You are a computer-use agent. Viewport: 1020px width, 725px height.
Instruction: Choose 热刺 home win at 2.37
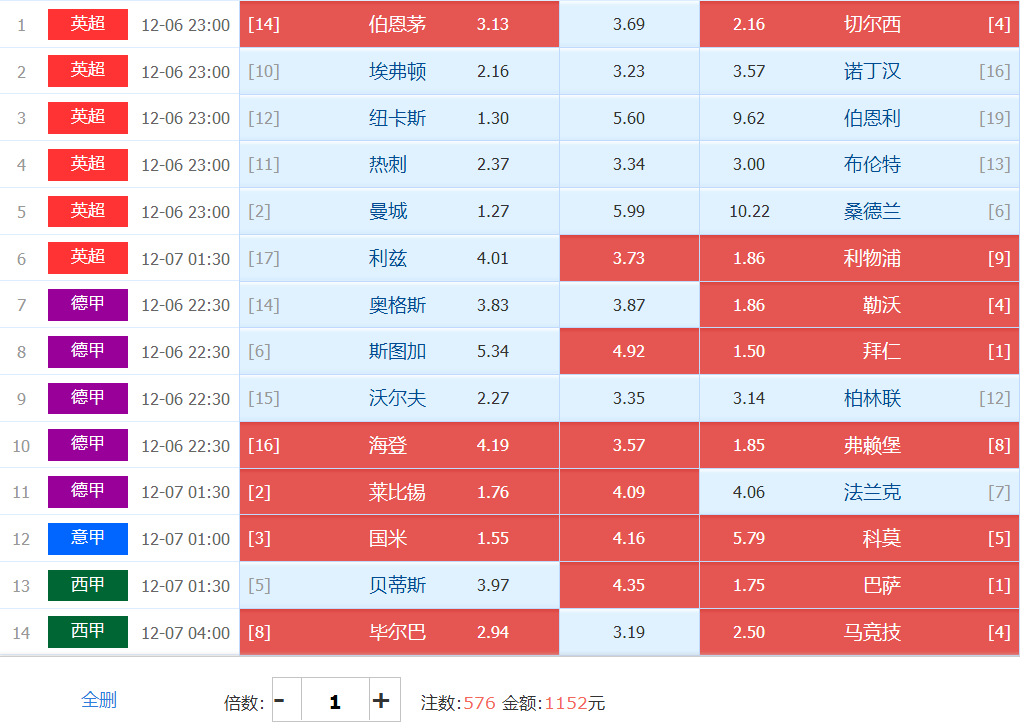pyautogui.click(x=399, y=164)
